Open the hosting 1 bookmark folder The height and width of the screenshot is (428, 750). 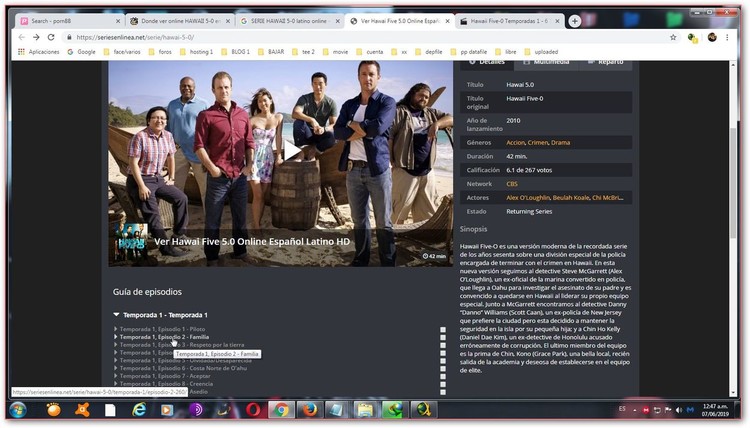click(x=197, y=52)
